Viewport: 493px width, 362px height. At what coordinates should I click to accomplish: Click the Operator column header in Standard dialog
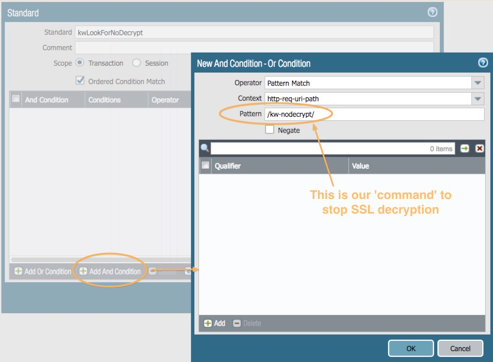170,100
